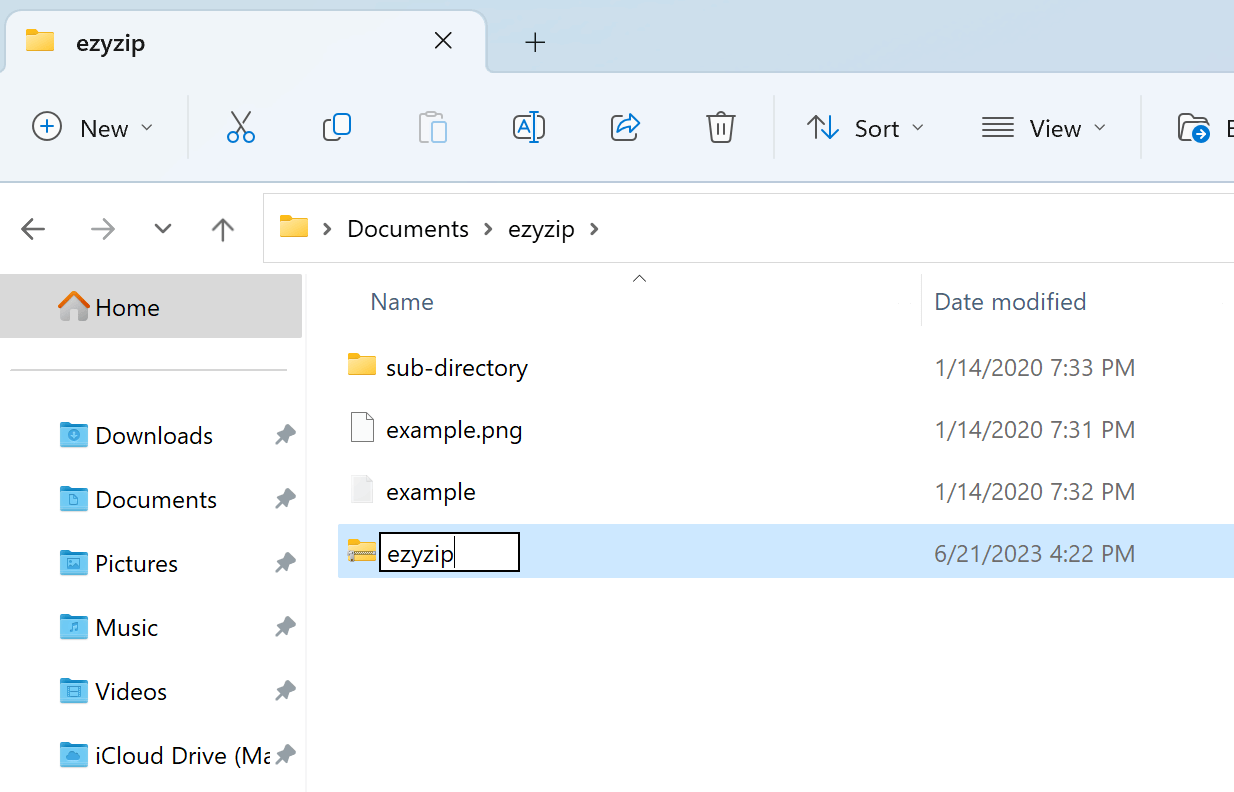Navigate to Documents in the breadcrumb
This screenshot has width=1234, height=792.
(x=407, y=228)
